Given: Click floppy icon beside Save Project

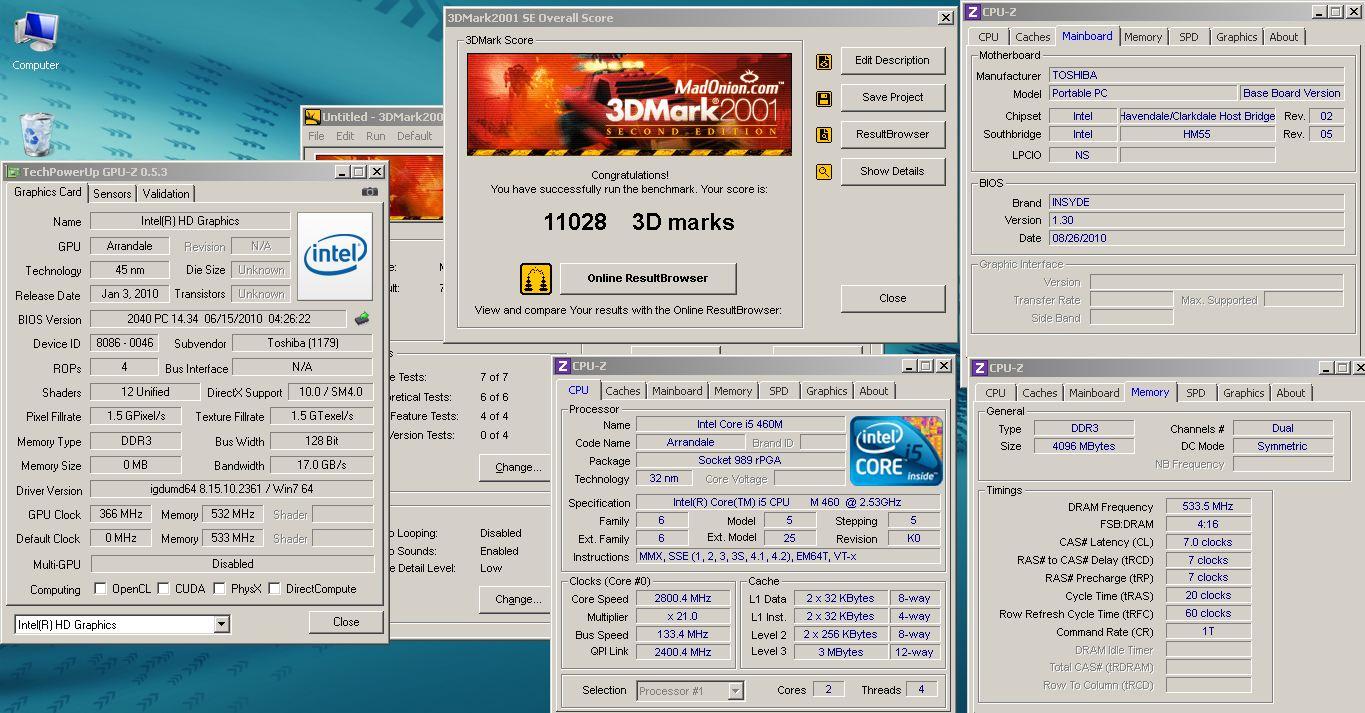Looking at the screenshot, I should pyautogui.click(x=824, y=98).
